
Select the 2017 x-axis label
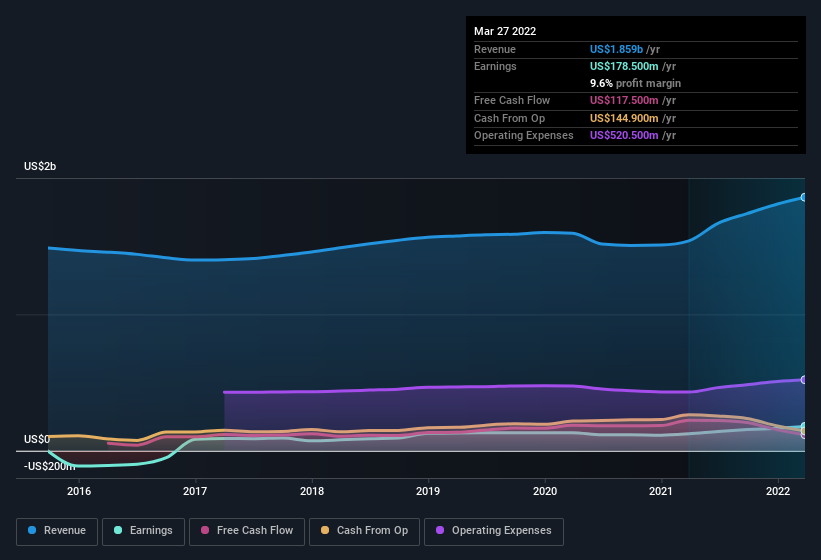click(x=195, y=491)
